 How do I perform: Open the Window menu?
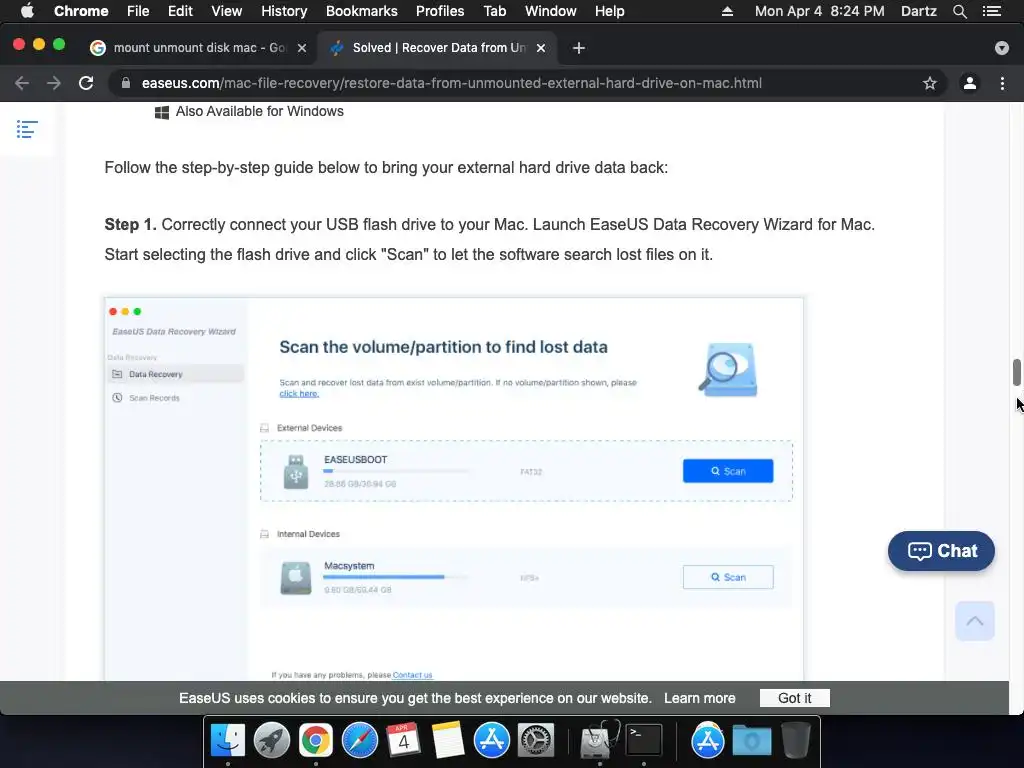551,11
